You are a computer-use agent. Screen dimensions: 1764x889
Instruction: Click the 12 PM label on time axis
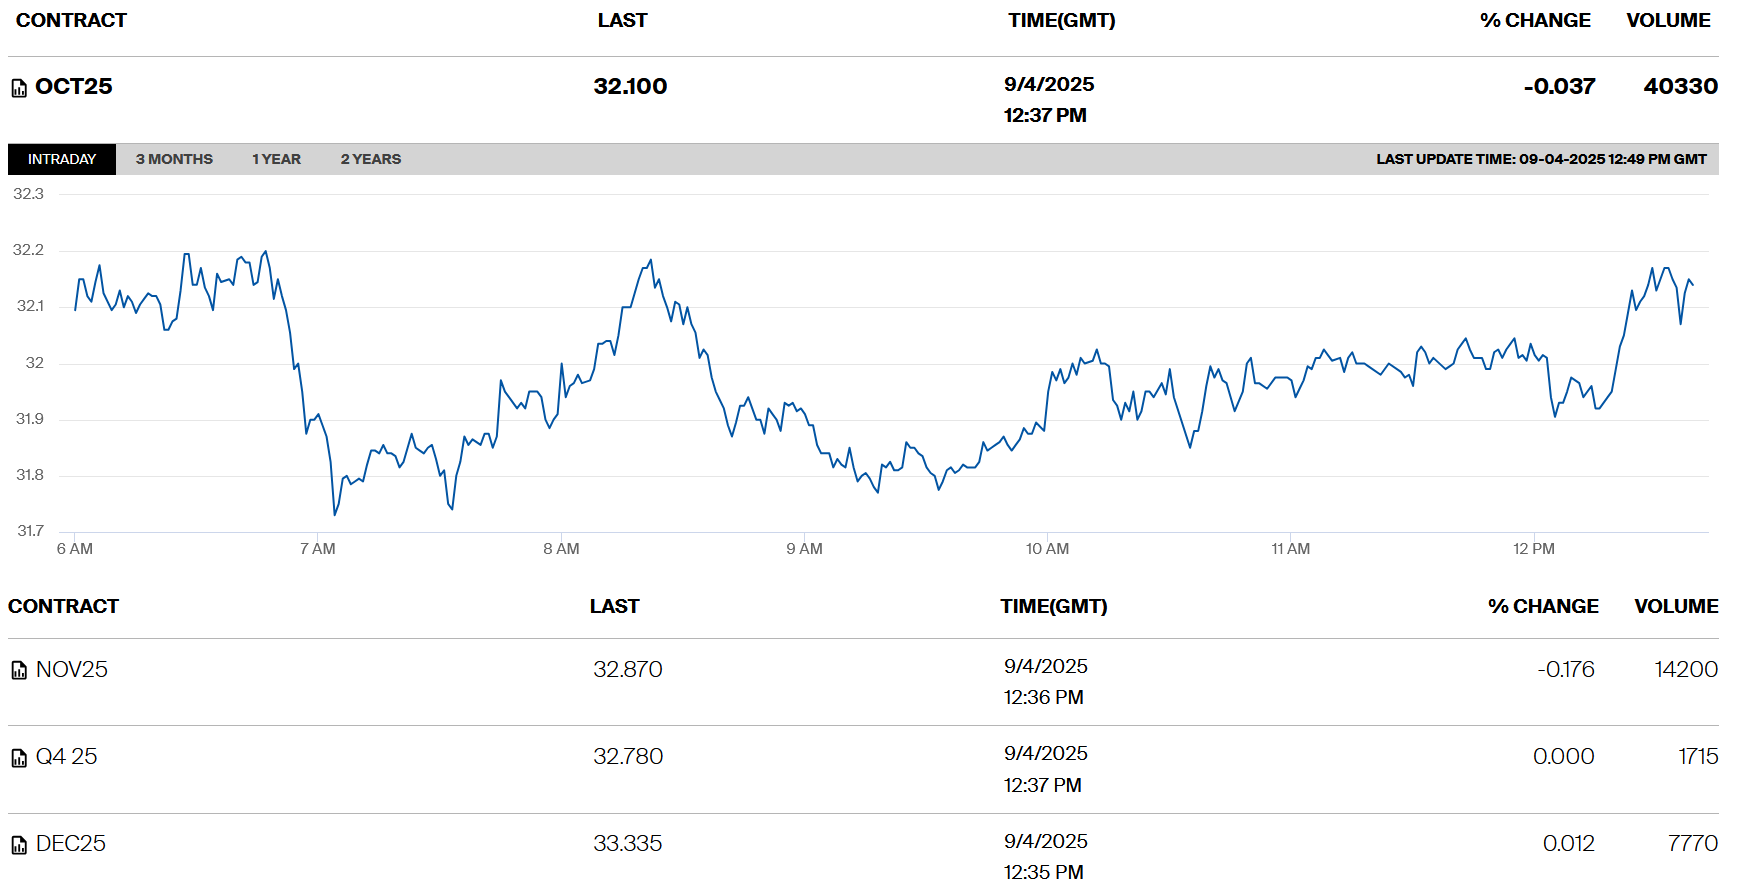1533,549
